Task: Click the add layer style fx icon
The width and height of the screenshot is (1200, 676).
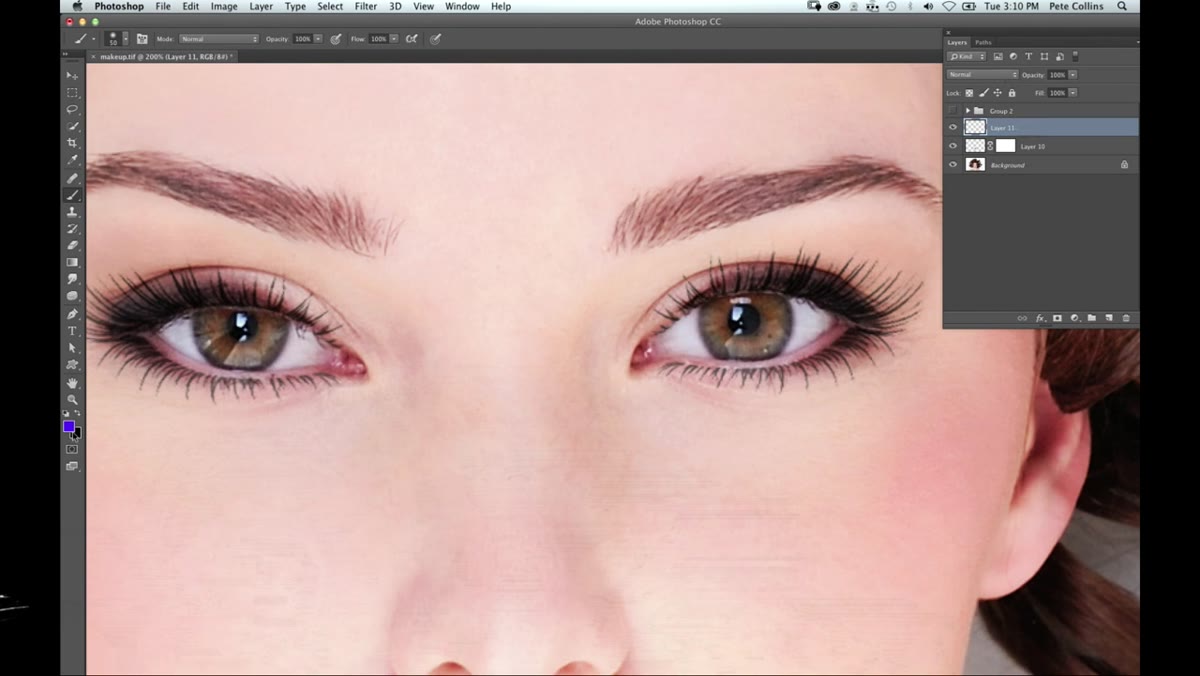Action: (x=1040, y=318)
